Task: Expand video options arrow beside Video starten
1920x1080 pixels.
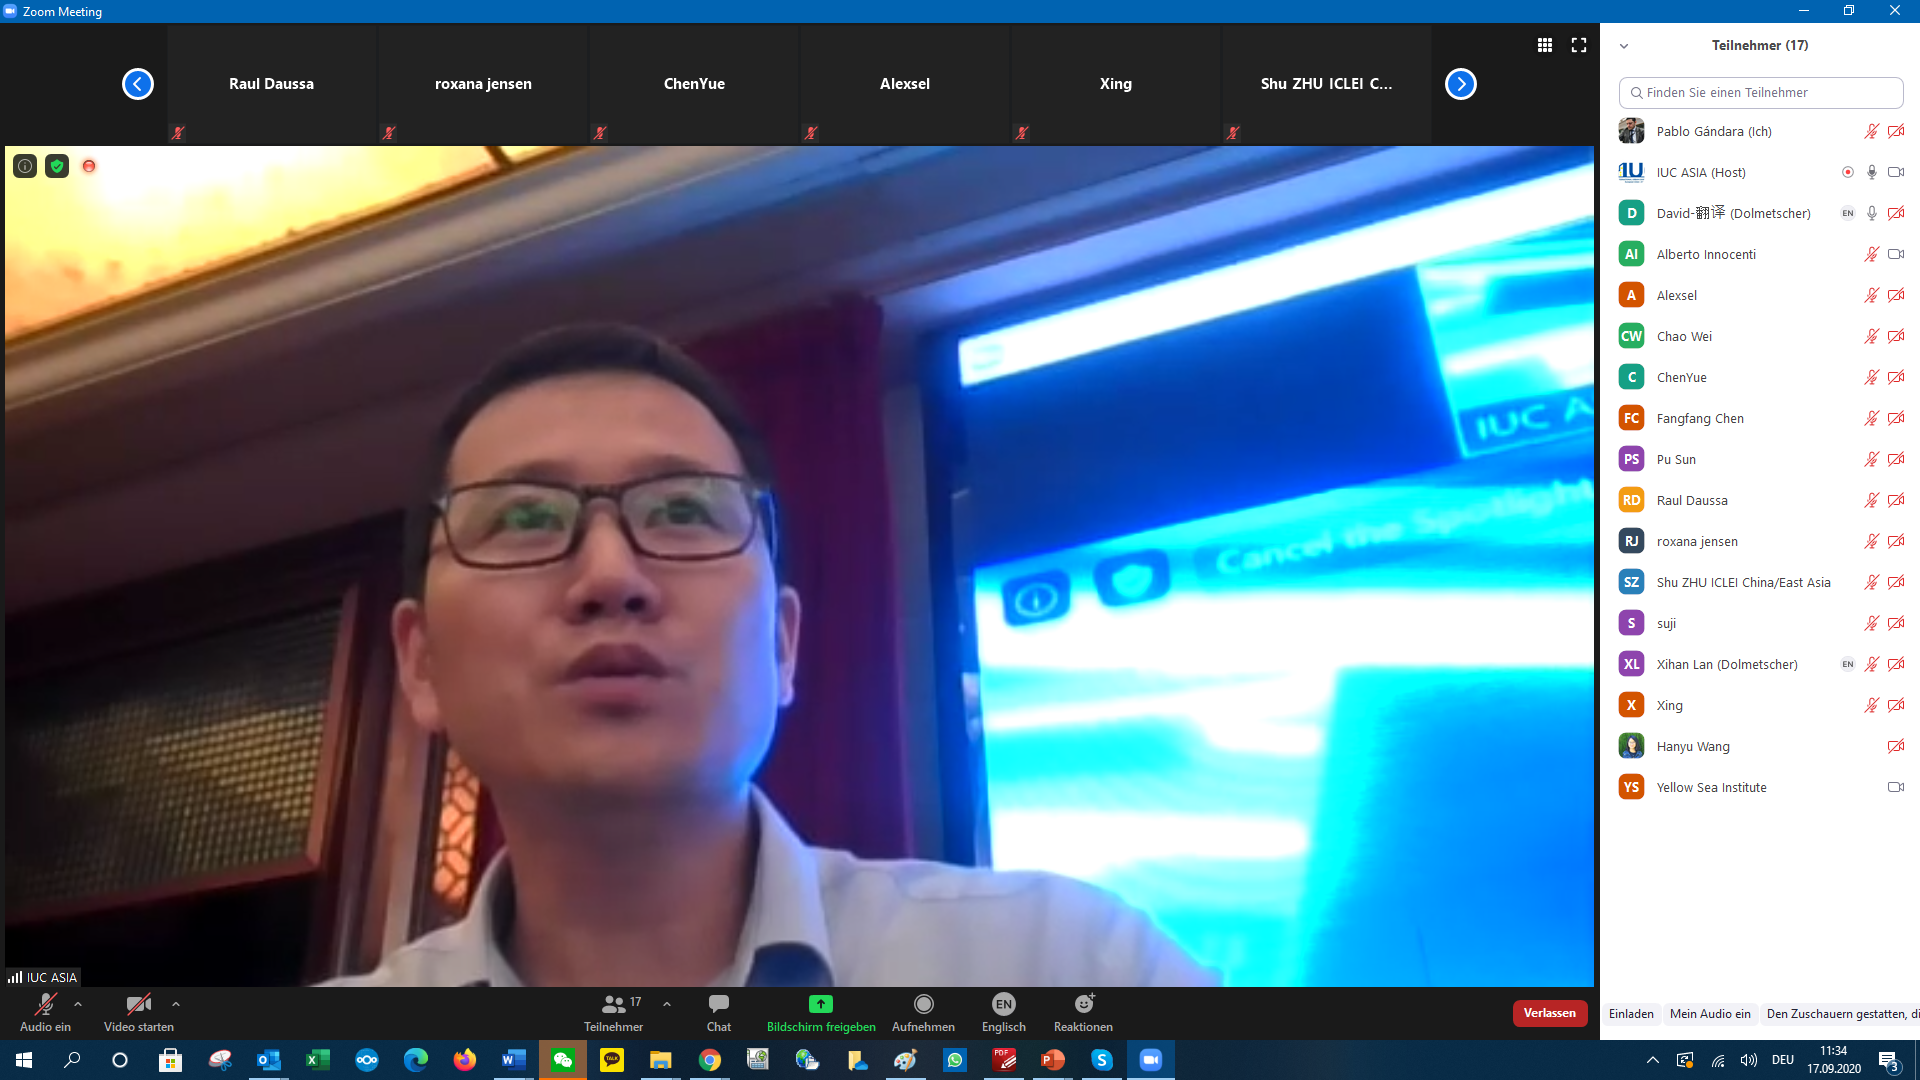Action: pos(176,1004)
